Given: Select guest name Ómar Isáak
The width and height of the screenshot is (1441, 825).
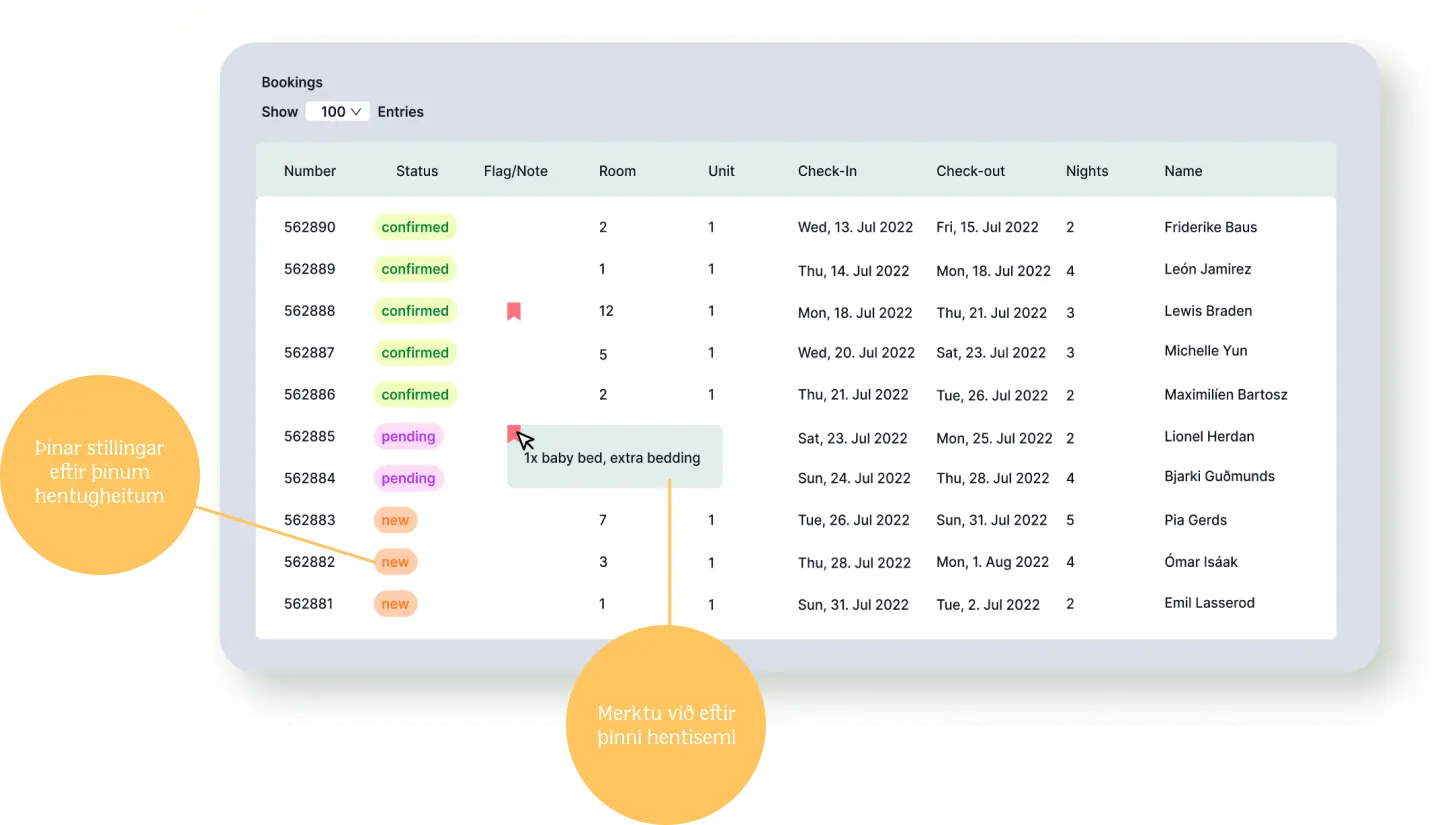Looking at the screenshot, I should [1200, 562].
